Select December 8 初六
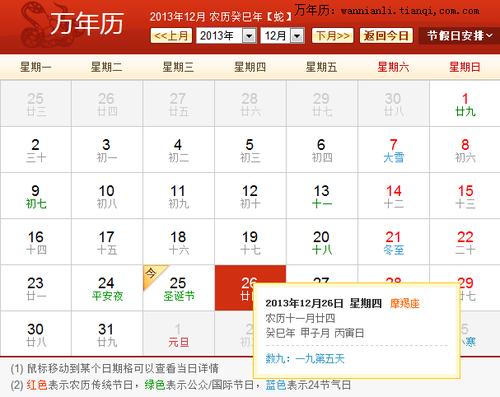500x397 pixels. (465, 150)
